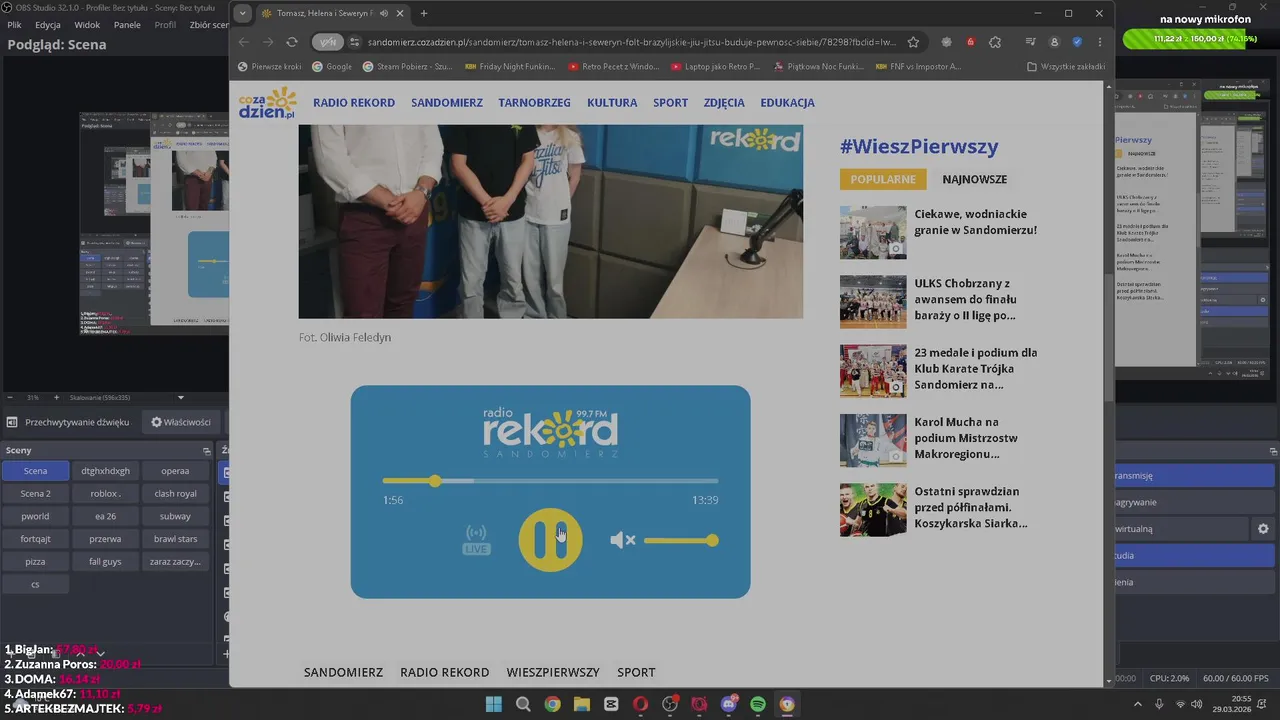Open Windows taskbar search
This screenshot has height=720, width=1280.
coord(523,704)
